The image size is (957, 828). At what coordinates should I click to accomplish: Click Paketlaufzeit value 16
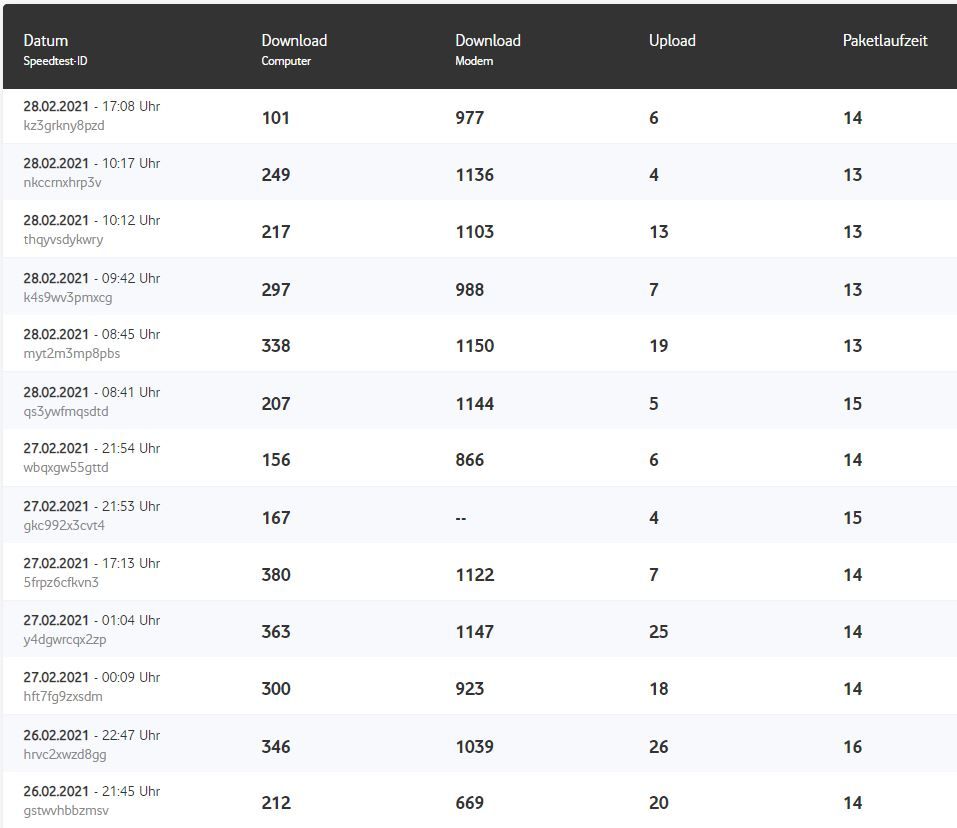(853, 747)
